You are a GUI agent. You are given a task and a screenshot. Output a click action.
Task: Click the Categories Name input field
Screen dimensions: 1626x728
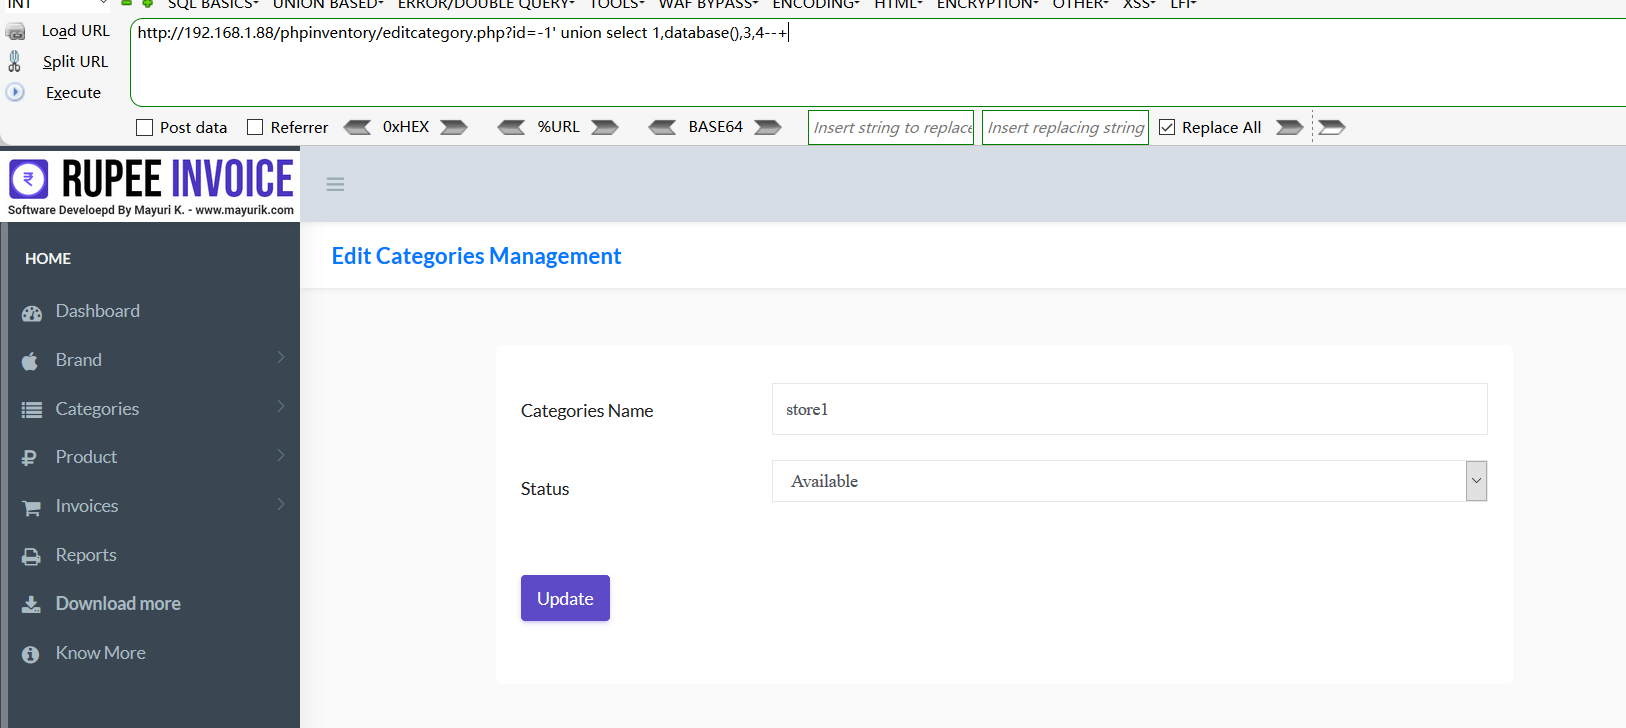[1129, 409]
